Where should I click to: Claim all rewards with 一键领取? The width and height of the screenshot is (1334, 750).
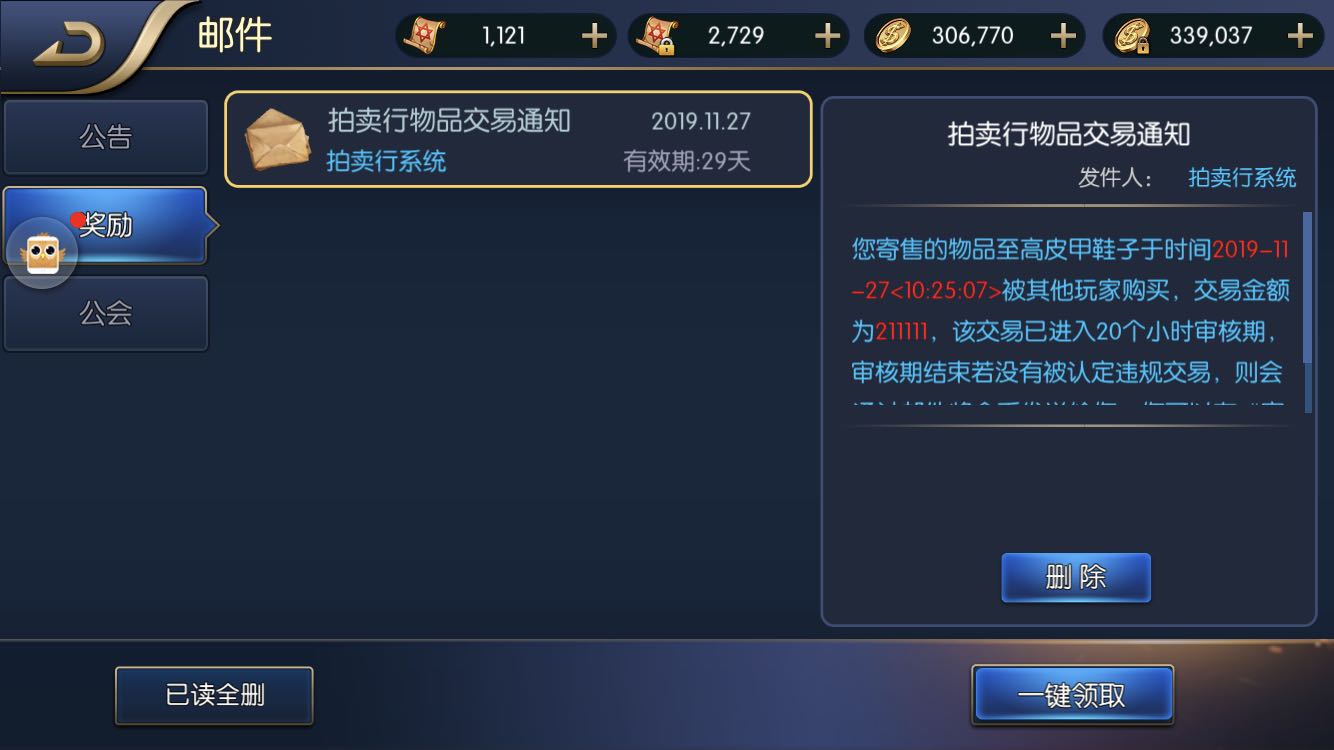pos(1072,695)
